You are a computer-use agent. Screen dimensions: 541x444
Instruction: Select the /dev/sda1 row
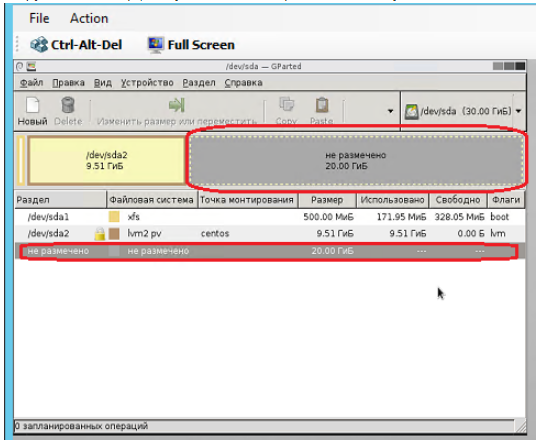[269, 217]
